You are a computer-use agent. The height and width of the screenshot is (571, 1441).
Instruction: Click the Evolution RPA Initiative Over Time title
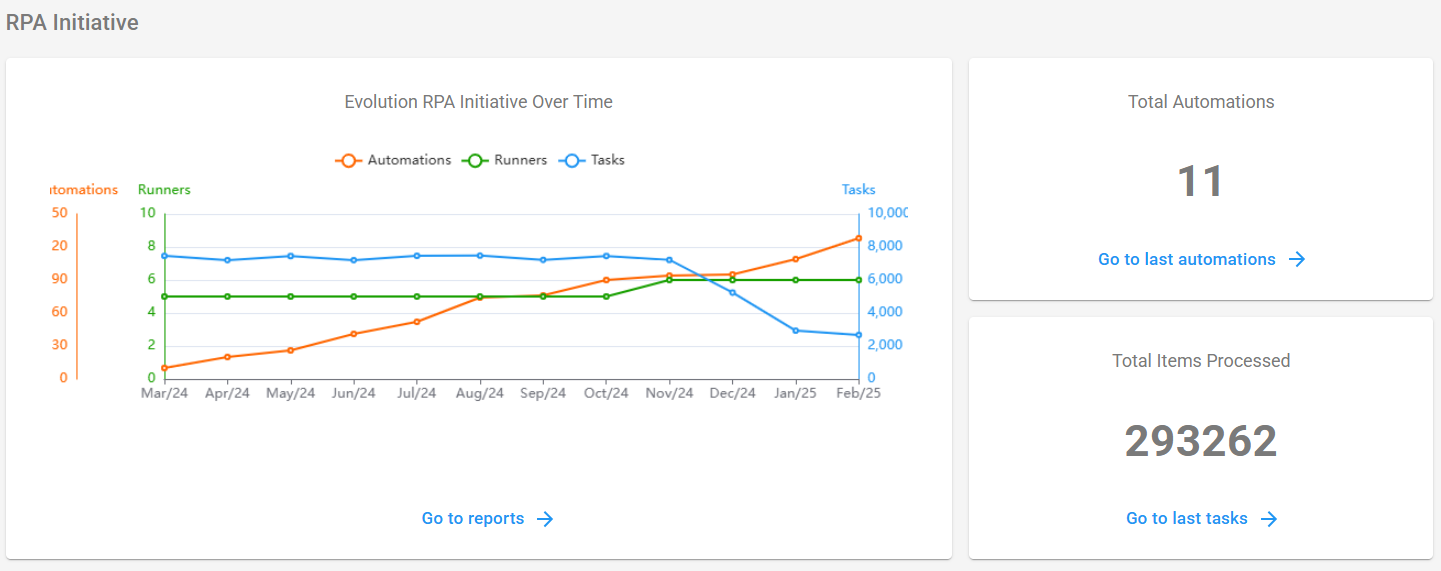point(478,102)
